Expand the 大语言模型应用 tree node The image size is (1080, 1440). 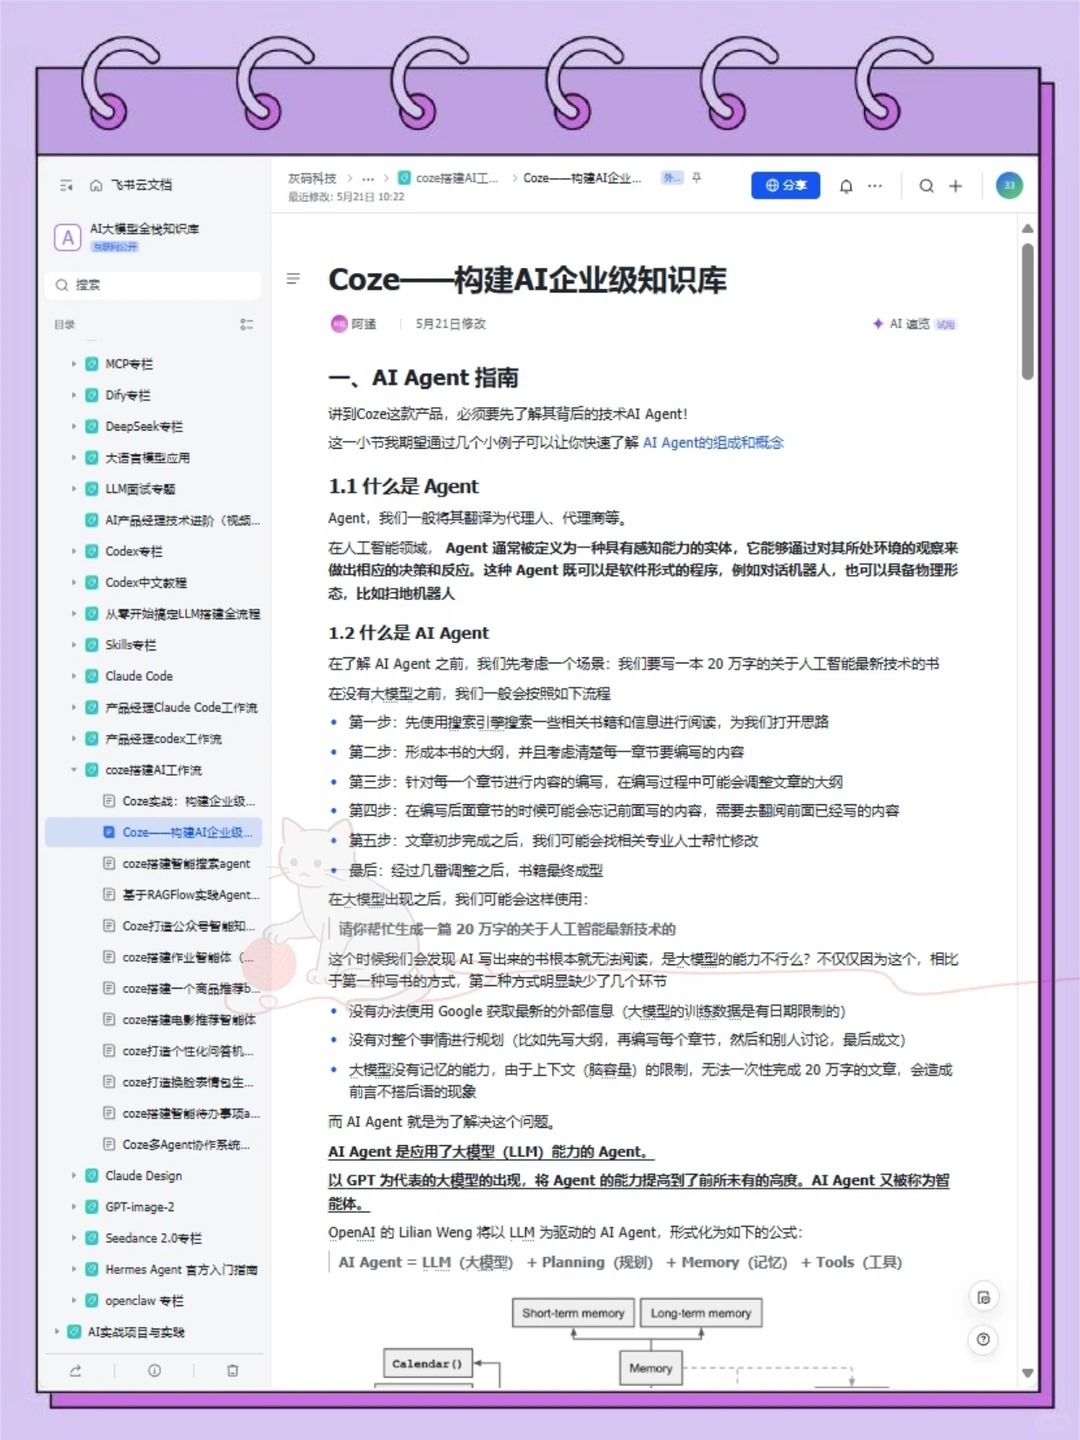[74, 458]
